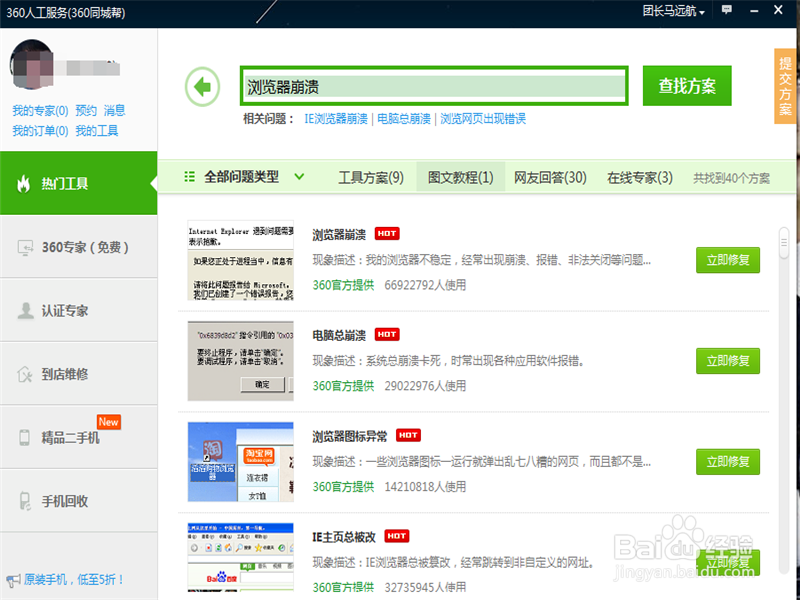The height and width of the screenshot is (600, 800).
Task: Open the IE主页总被改 thumbnail
Action: click(x=240, y=557)
